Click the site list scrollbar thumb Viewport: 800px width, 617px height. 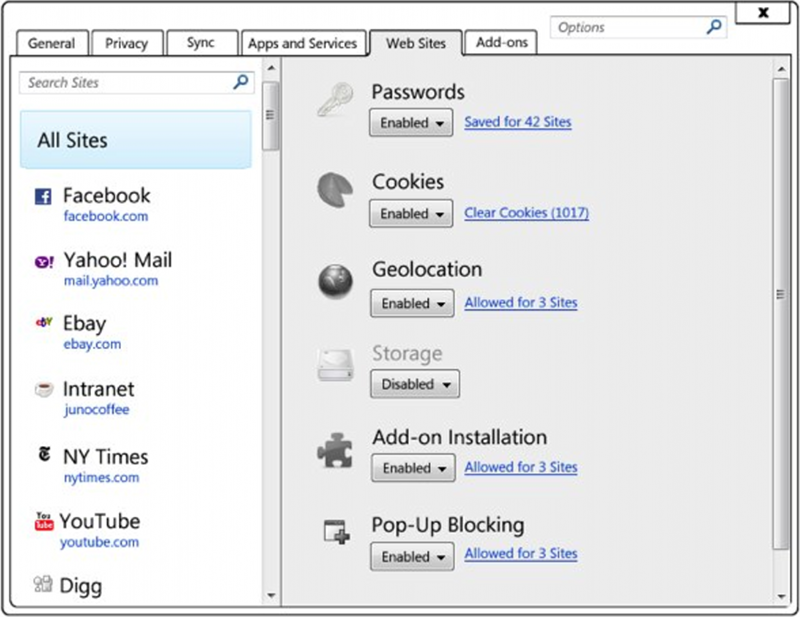270,116
